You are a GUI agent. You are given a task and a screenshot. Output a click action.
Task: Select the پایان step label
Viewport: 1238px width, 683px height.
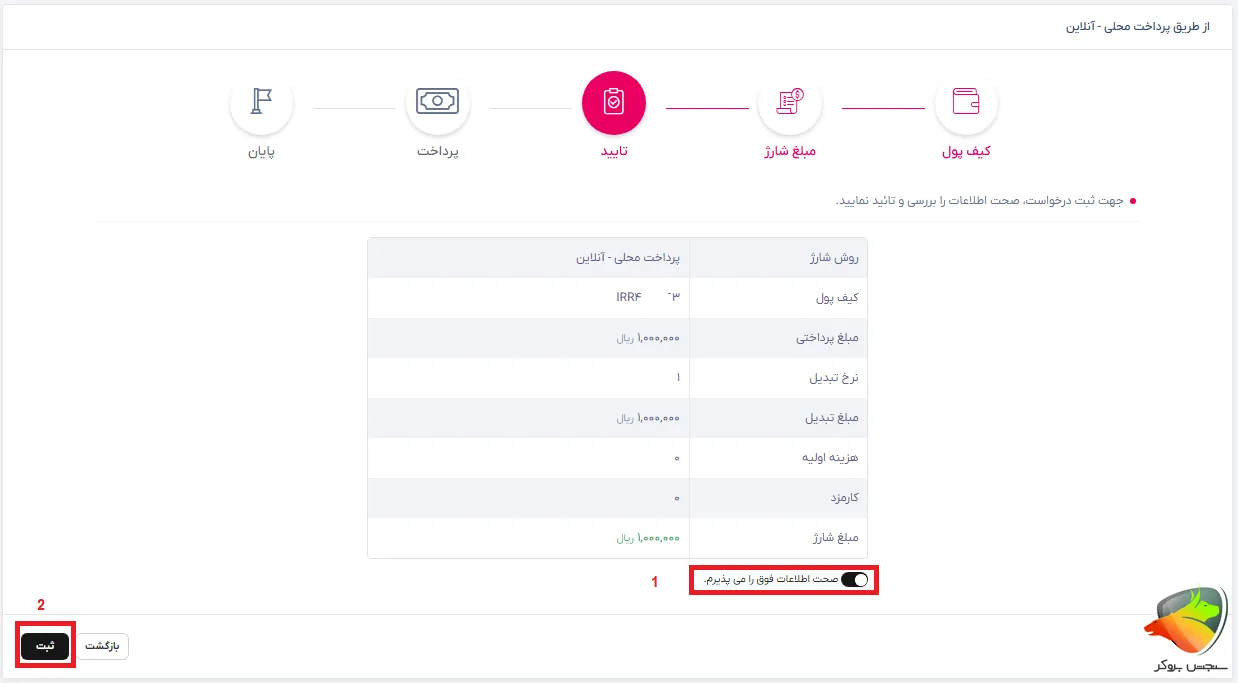coord(261,153)
